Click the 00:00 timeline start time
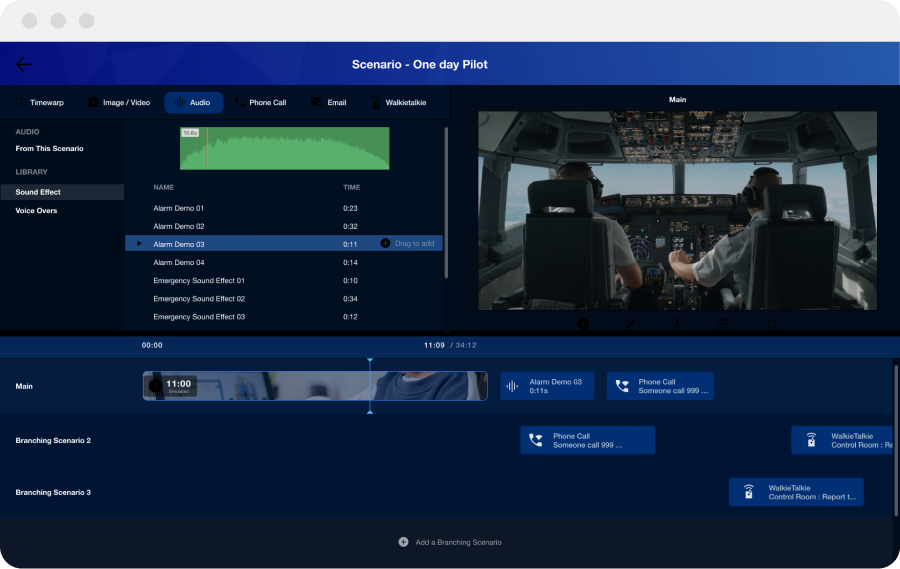 (152, 345)
